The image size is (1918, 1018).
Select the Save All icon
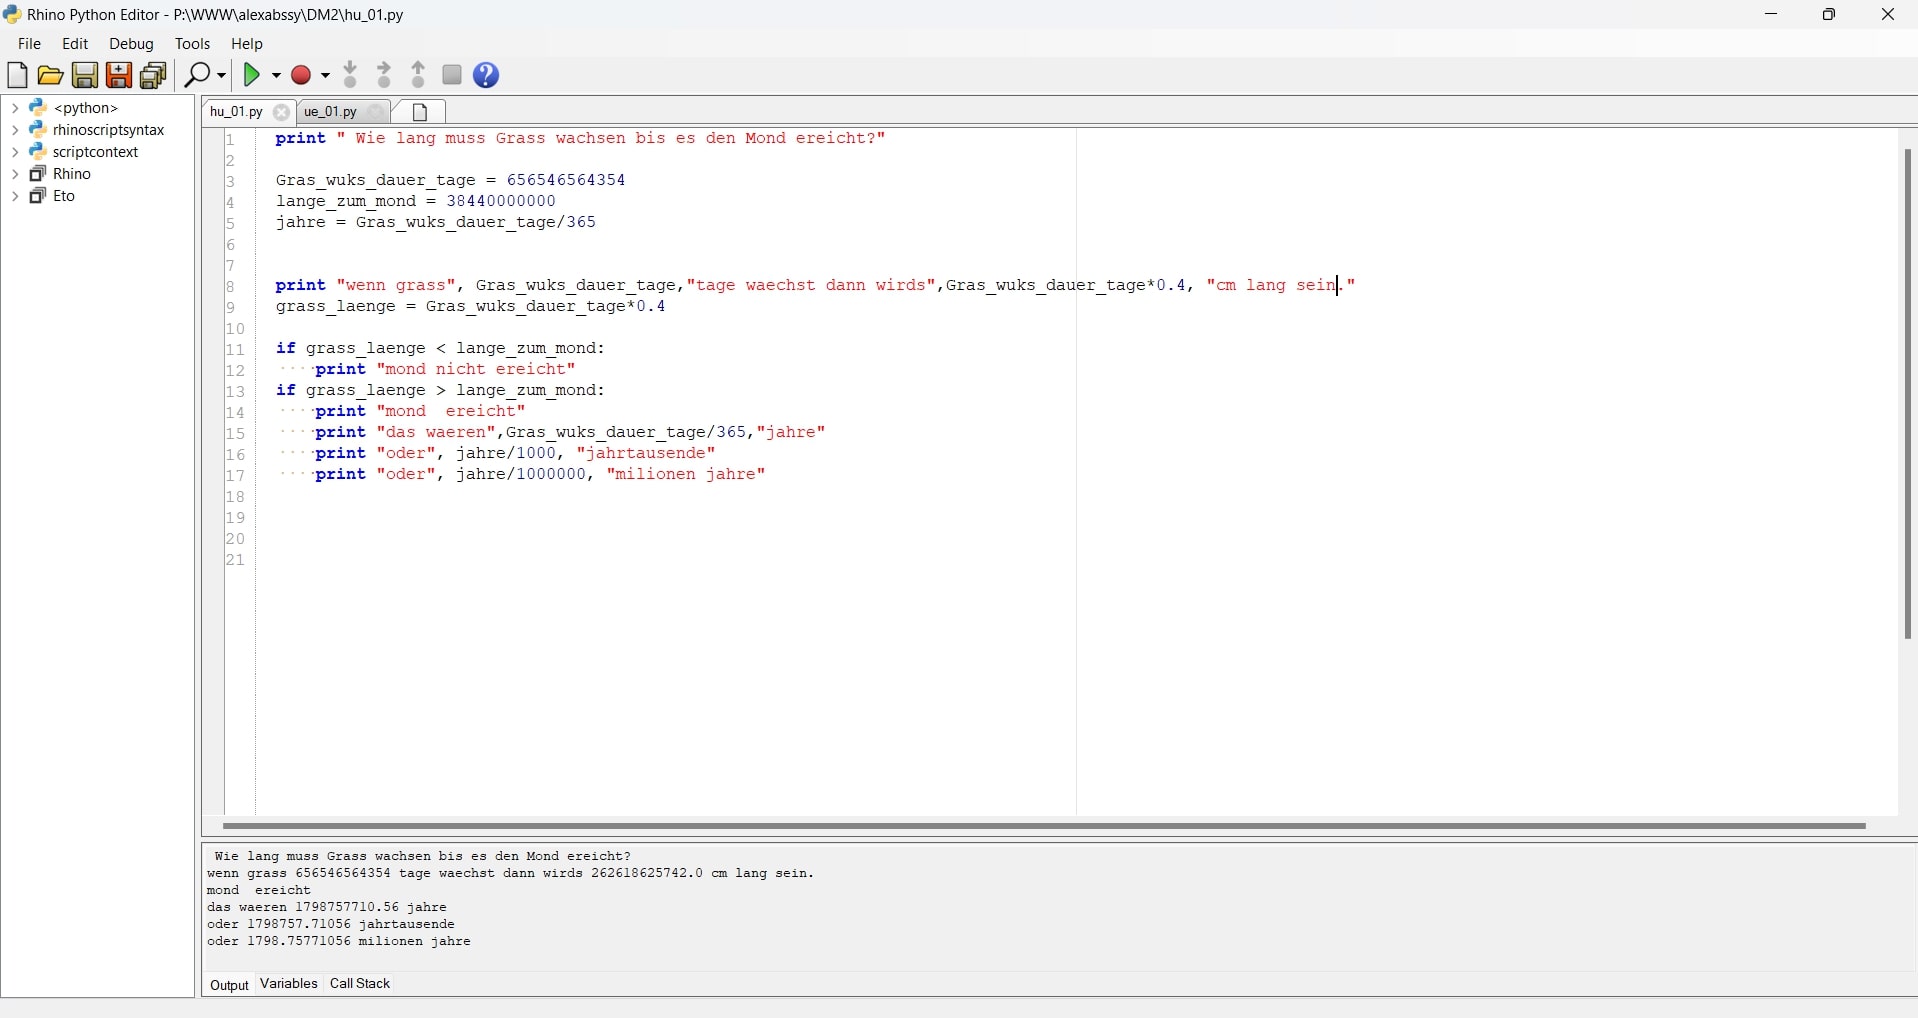(153, 75)
